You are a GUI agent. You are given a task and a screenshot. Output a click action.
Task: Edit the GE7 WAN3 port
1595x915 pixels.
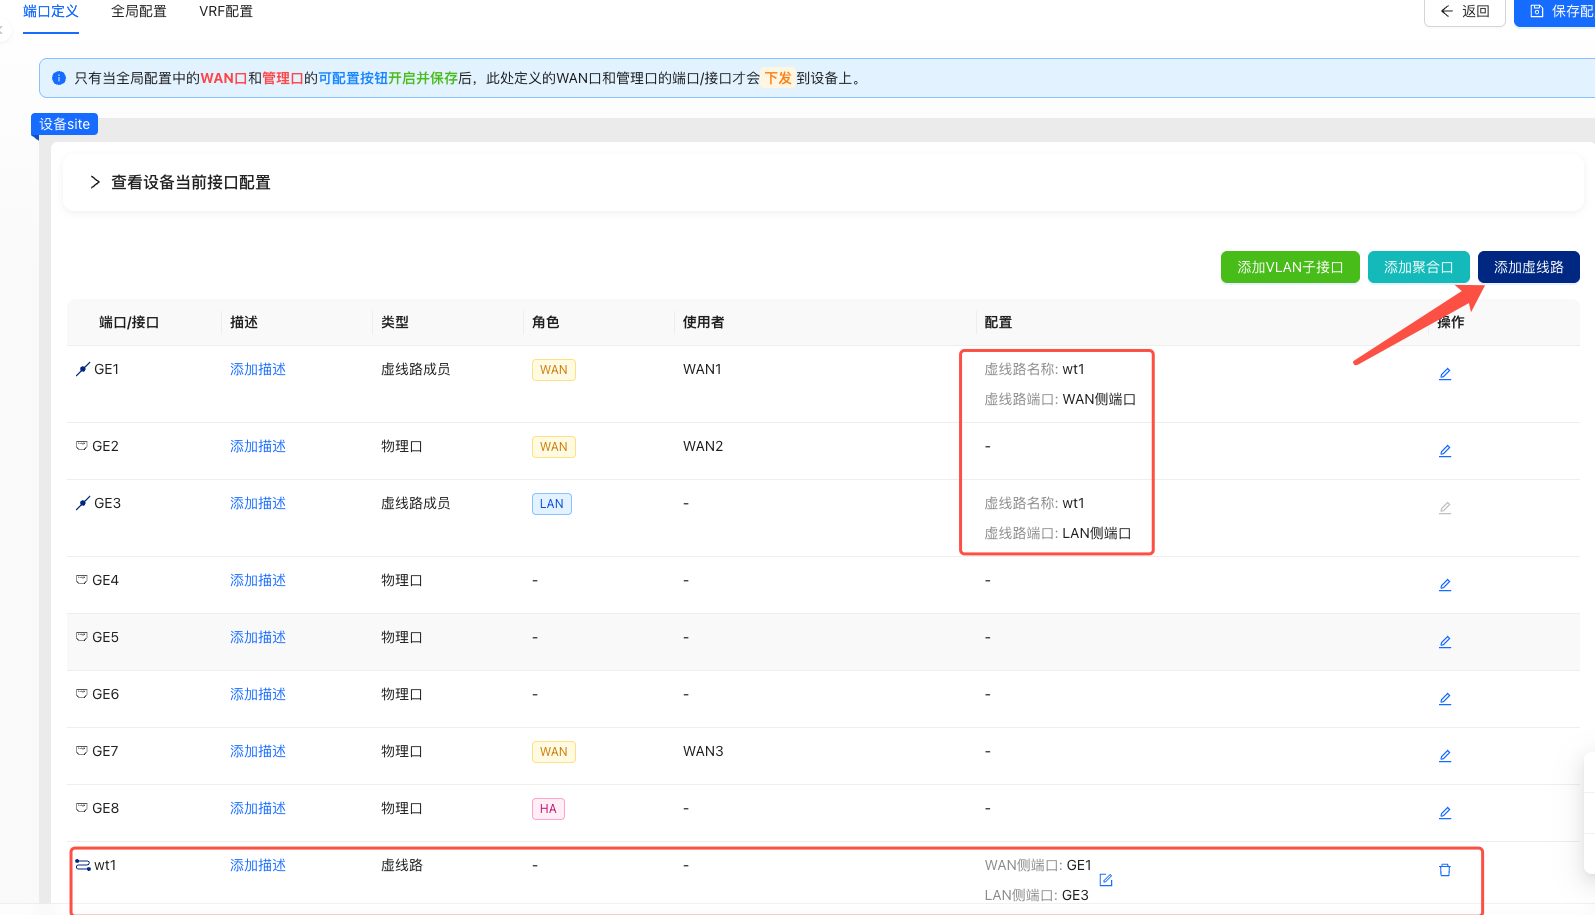(1444, 756)
